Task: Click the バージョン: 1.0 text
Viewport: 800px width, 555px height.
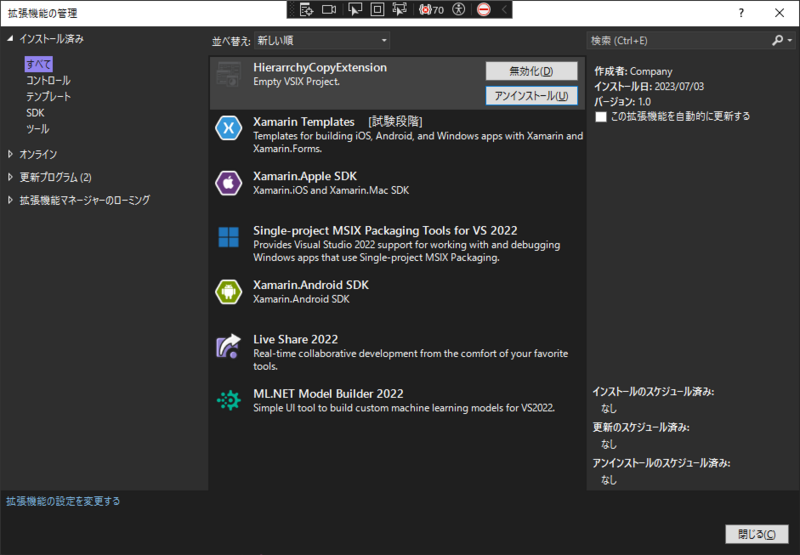Action: 622,102
